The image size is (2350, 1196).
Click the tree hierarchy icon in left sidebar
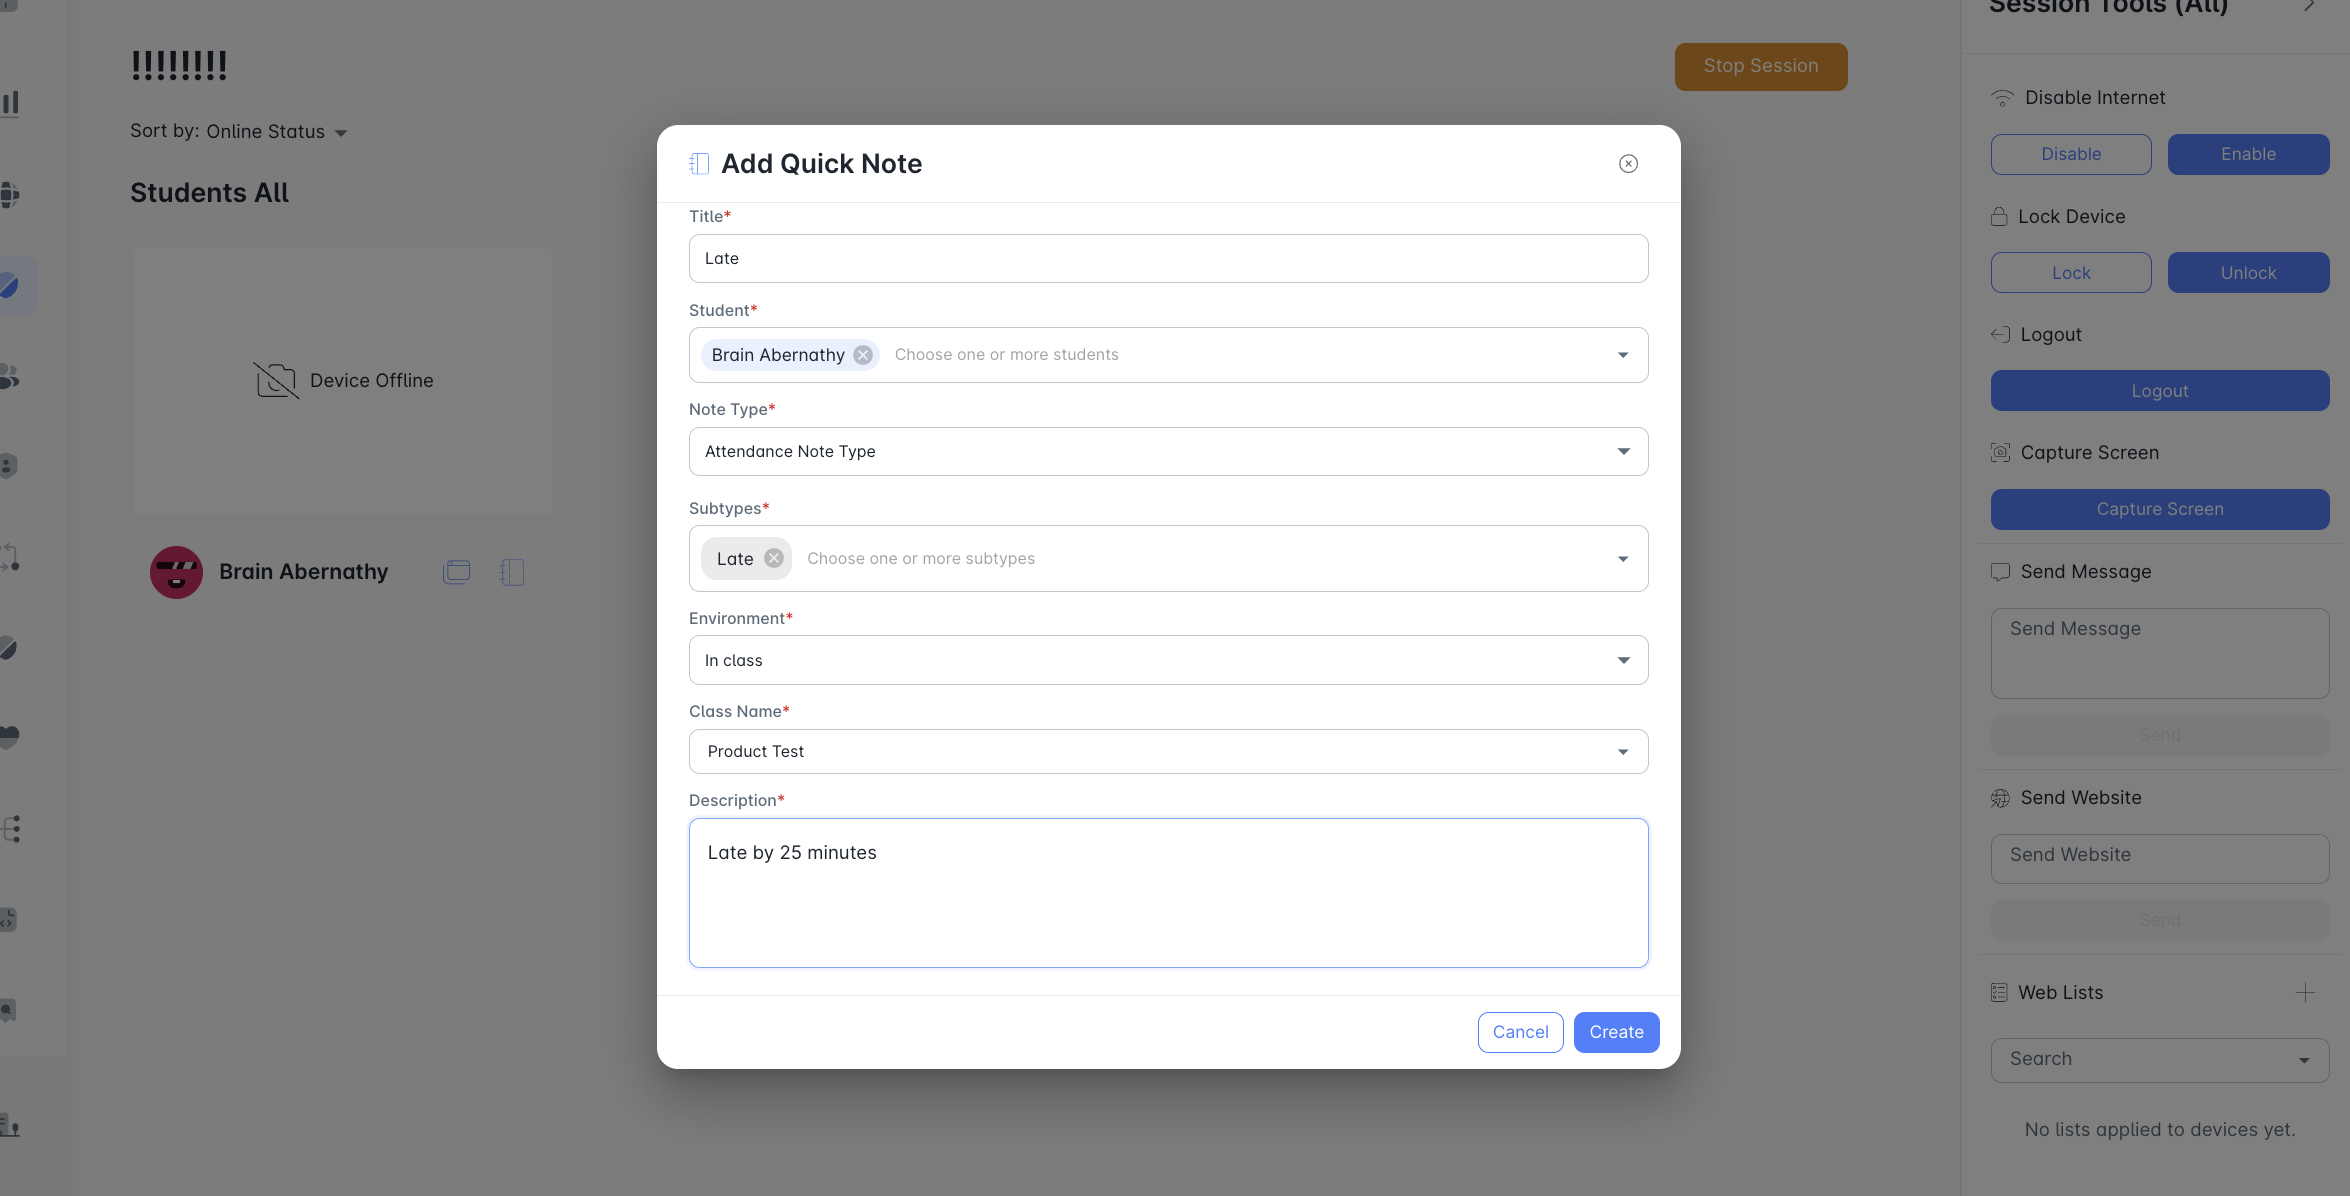[11, 829]
